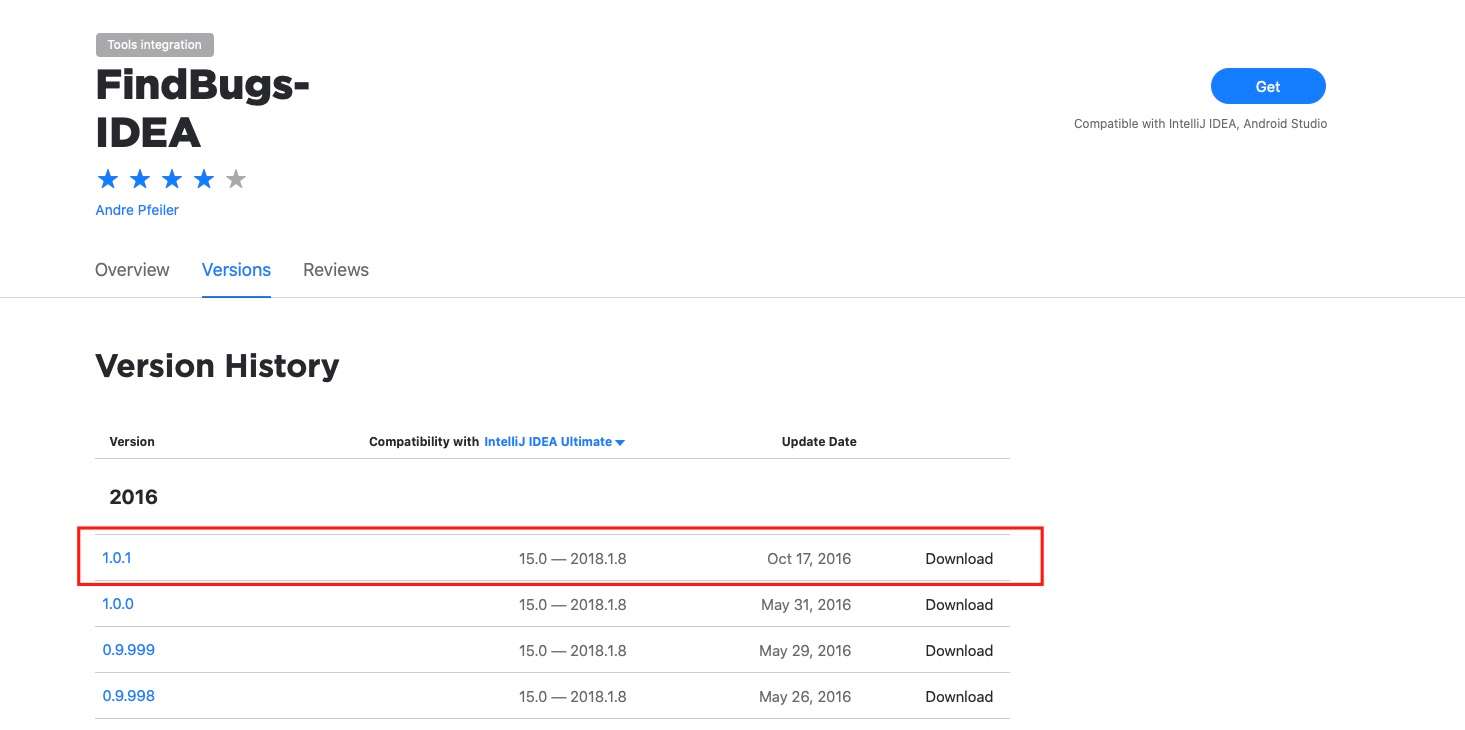Viewport: 1465px width, 730px height.
Task: Click the Version History heading
Action: coord(217,366)
